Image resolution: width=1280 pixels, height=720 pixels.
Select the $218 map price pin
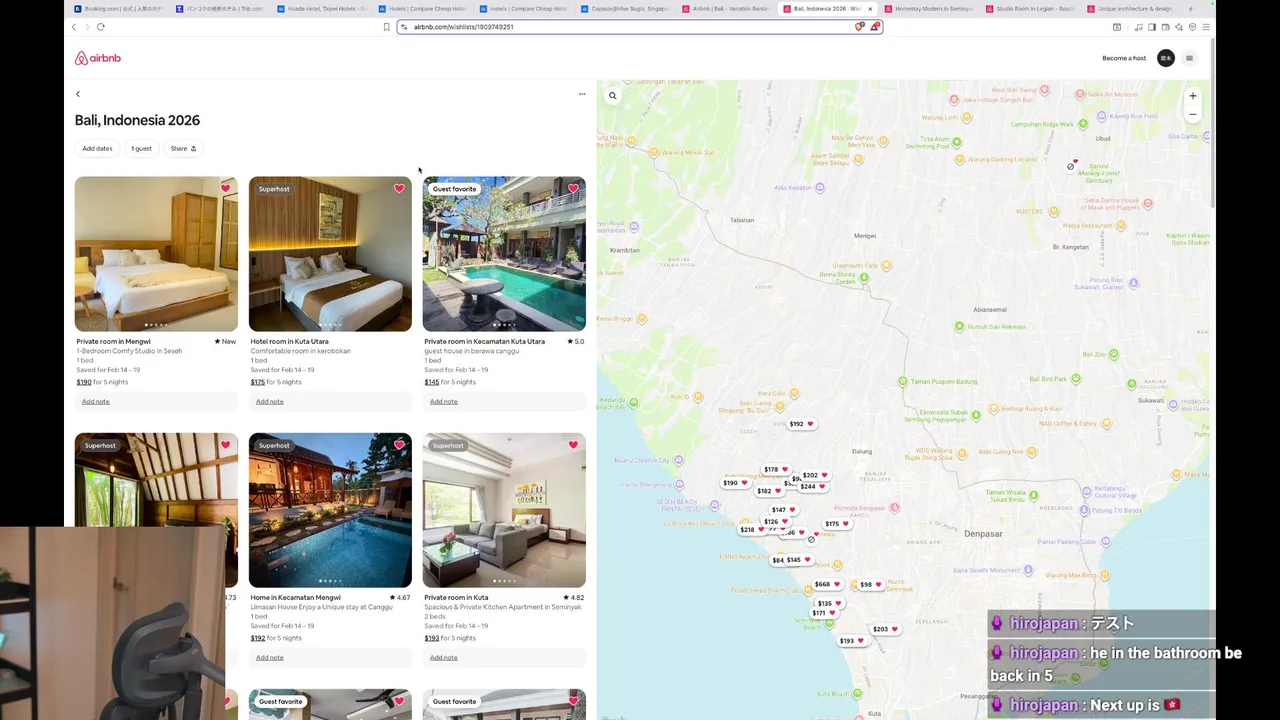pyautogui.click(x=750, y=530)
